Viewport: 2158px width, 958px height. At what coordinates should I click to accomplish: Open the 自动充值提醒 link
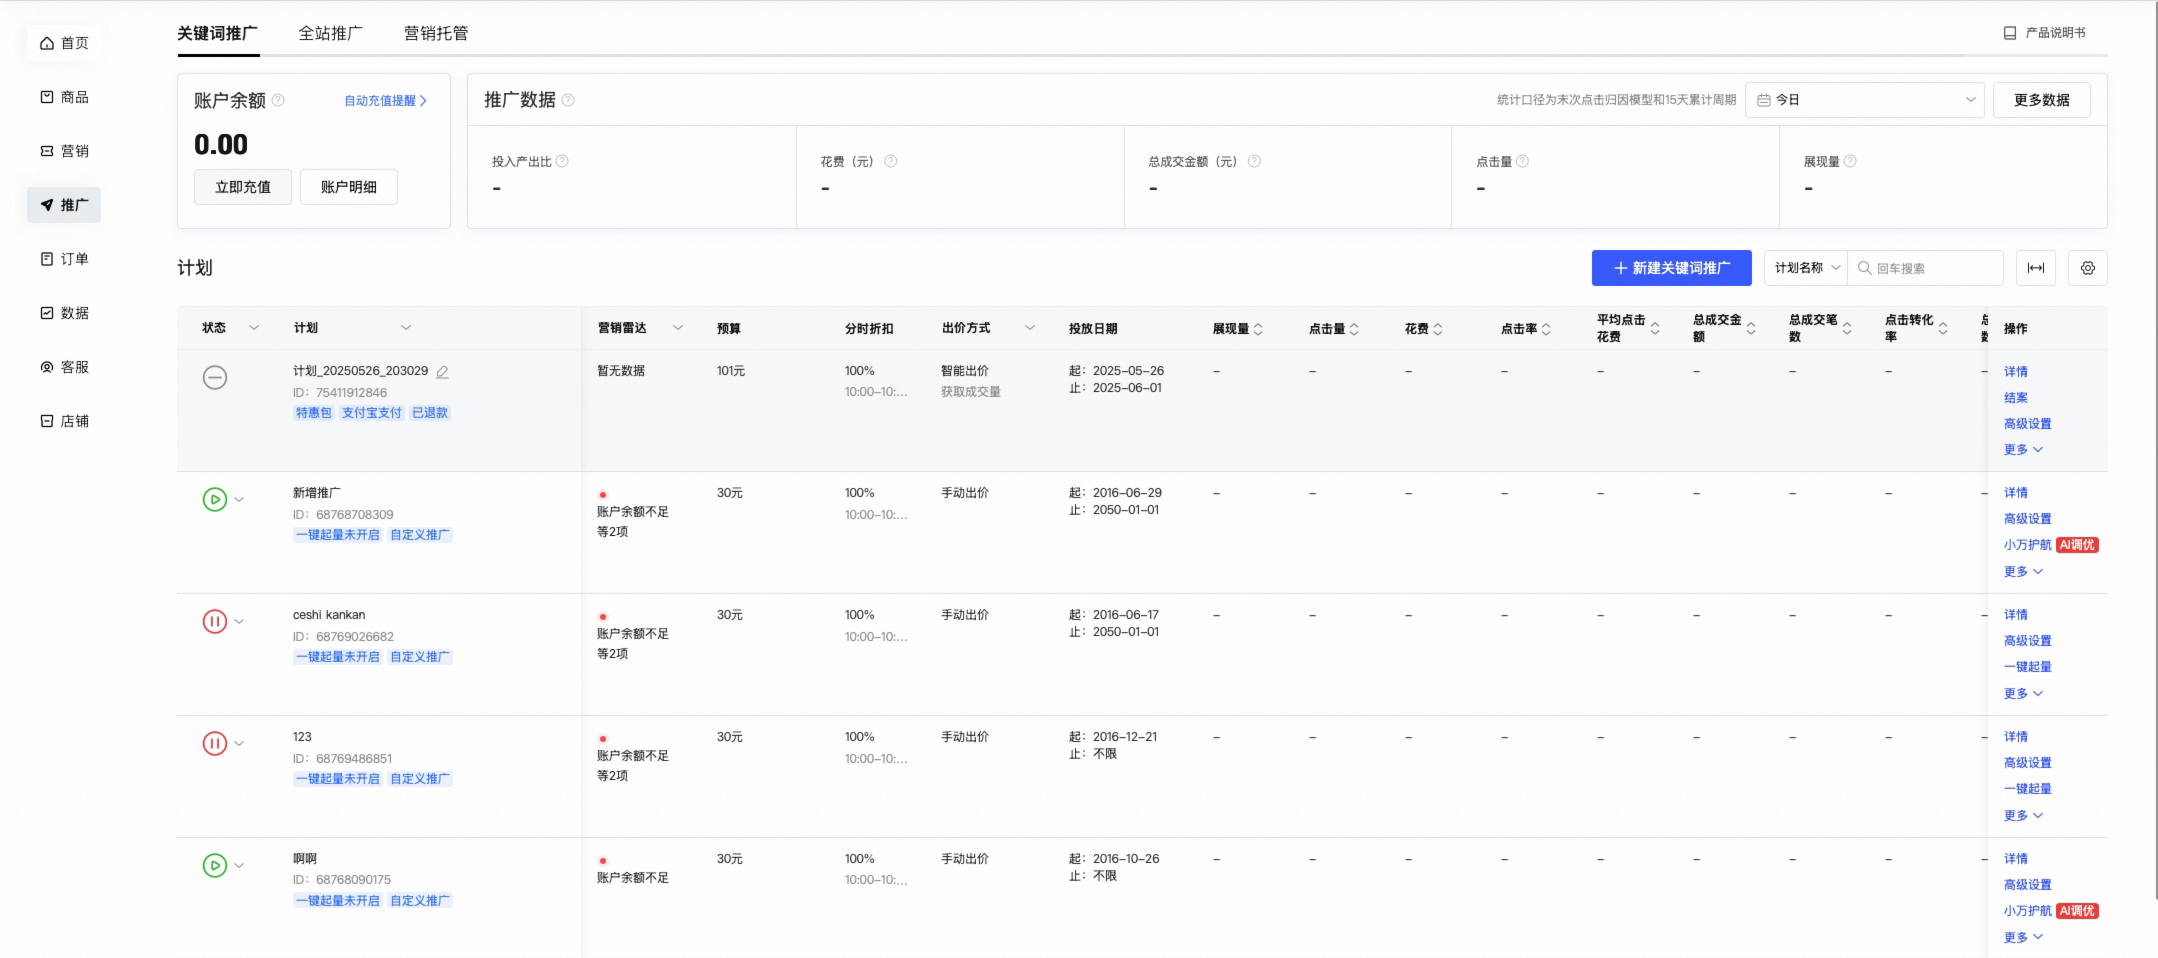tap(386, 101)
